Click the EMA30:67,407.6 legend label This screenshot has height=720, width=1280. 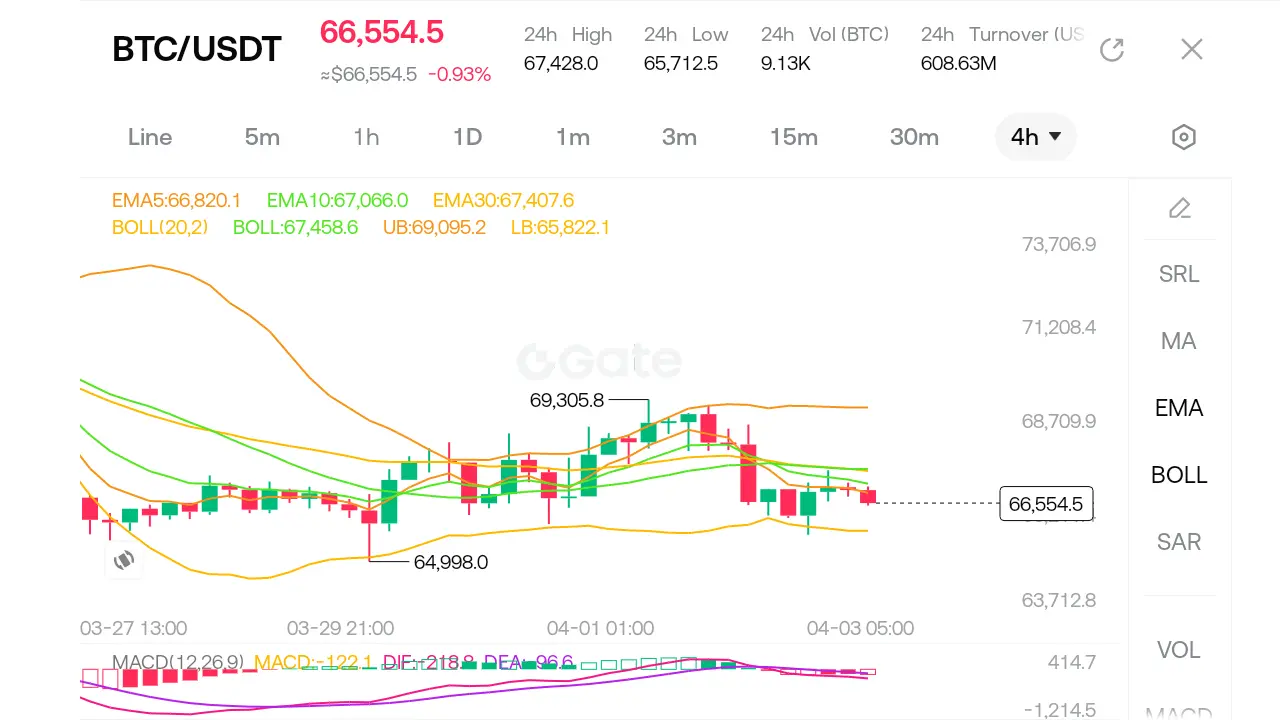click(504, 200)
